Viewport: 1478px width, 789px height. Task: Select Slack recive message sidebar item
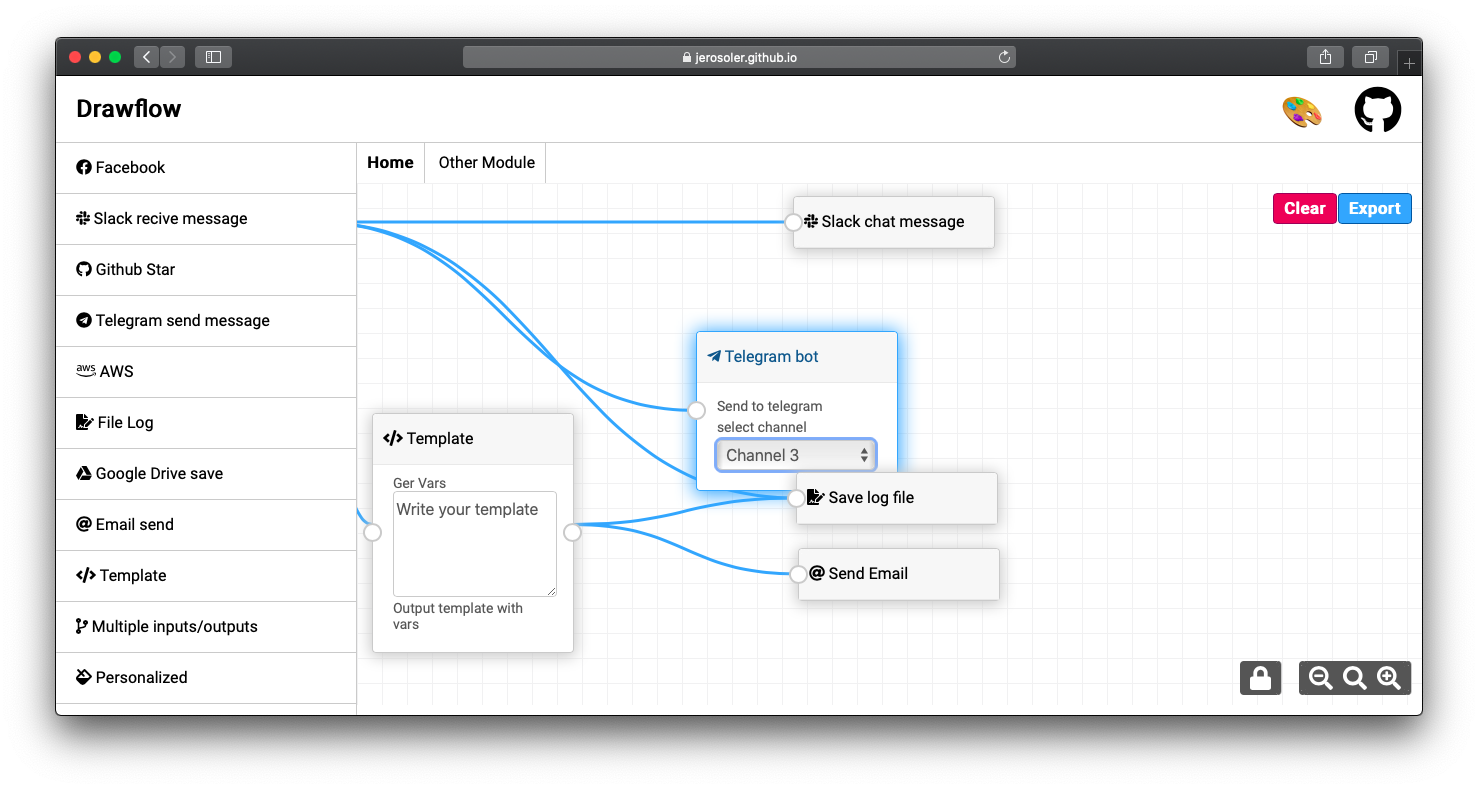tap(206, 219)
